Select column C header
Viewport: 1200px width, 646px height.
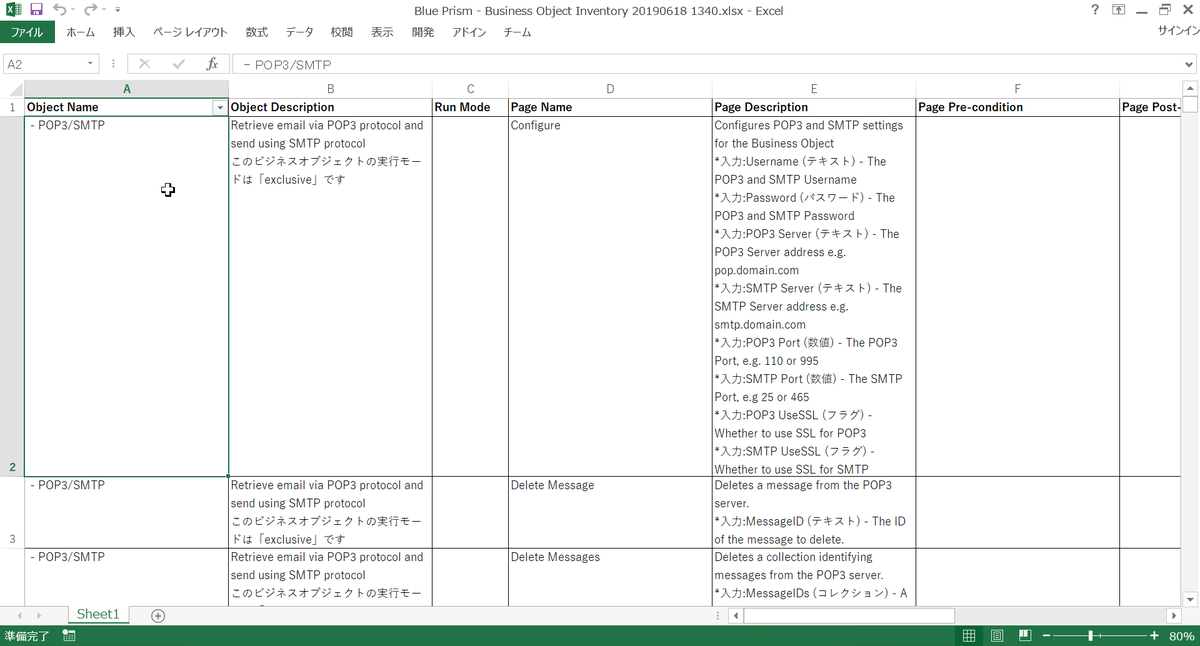coord(470,89)
